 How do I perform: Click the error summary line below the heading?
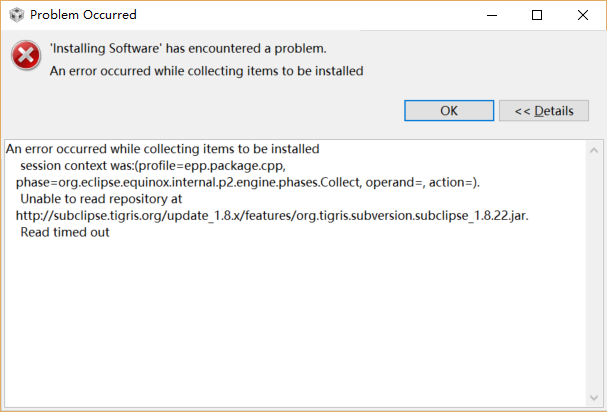[x=206, y=70]
